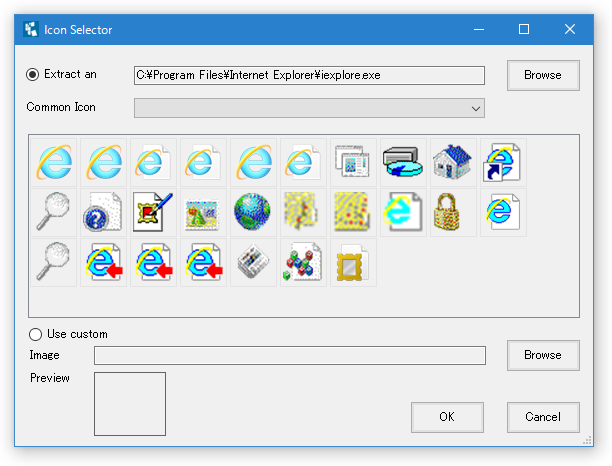Screen dimensions: 612x466
Task: Pick the magnifier icon in the second row
Action: coord(53,212)
